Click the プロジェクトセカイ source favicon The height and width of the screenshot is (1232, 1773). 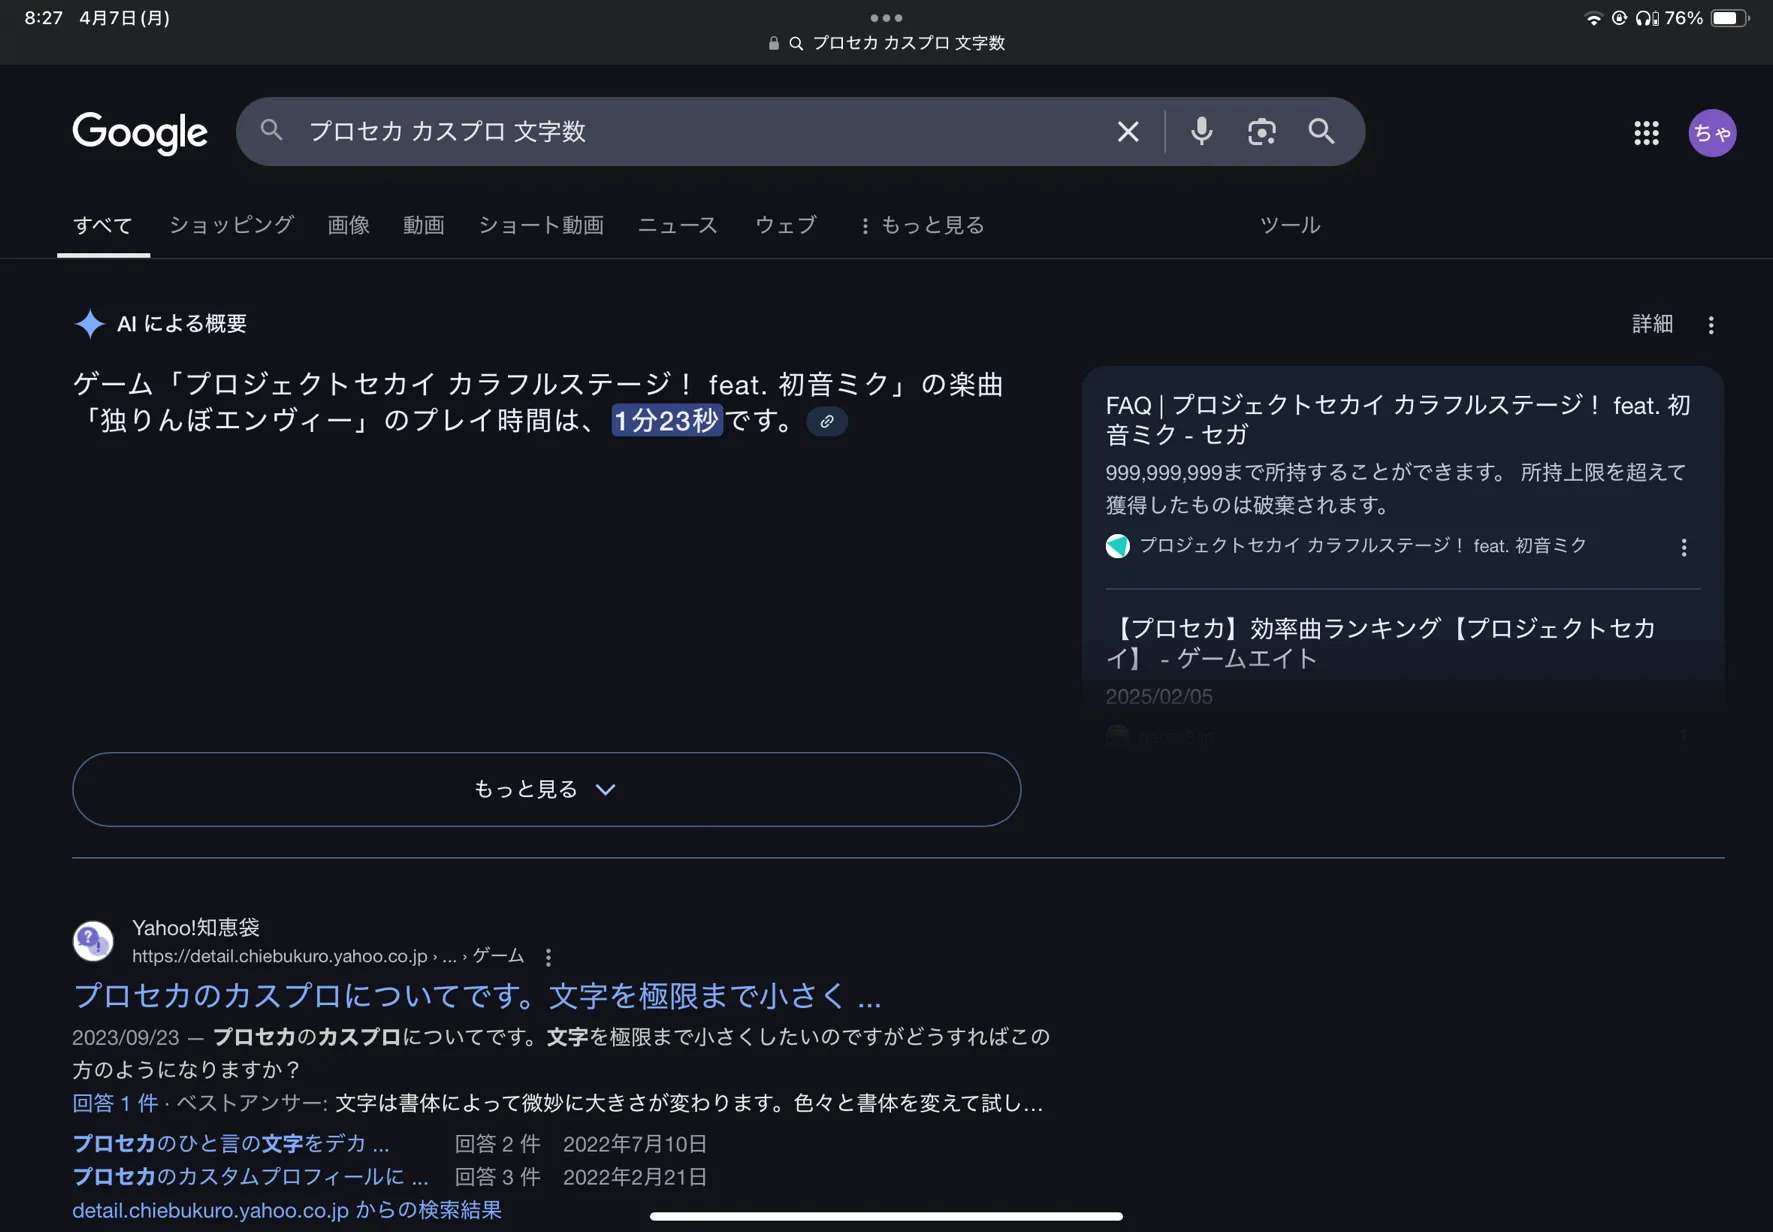coord(1117,546)
